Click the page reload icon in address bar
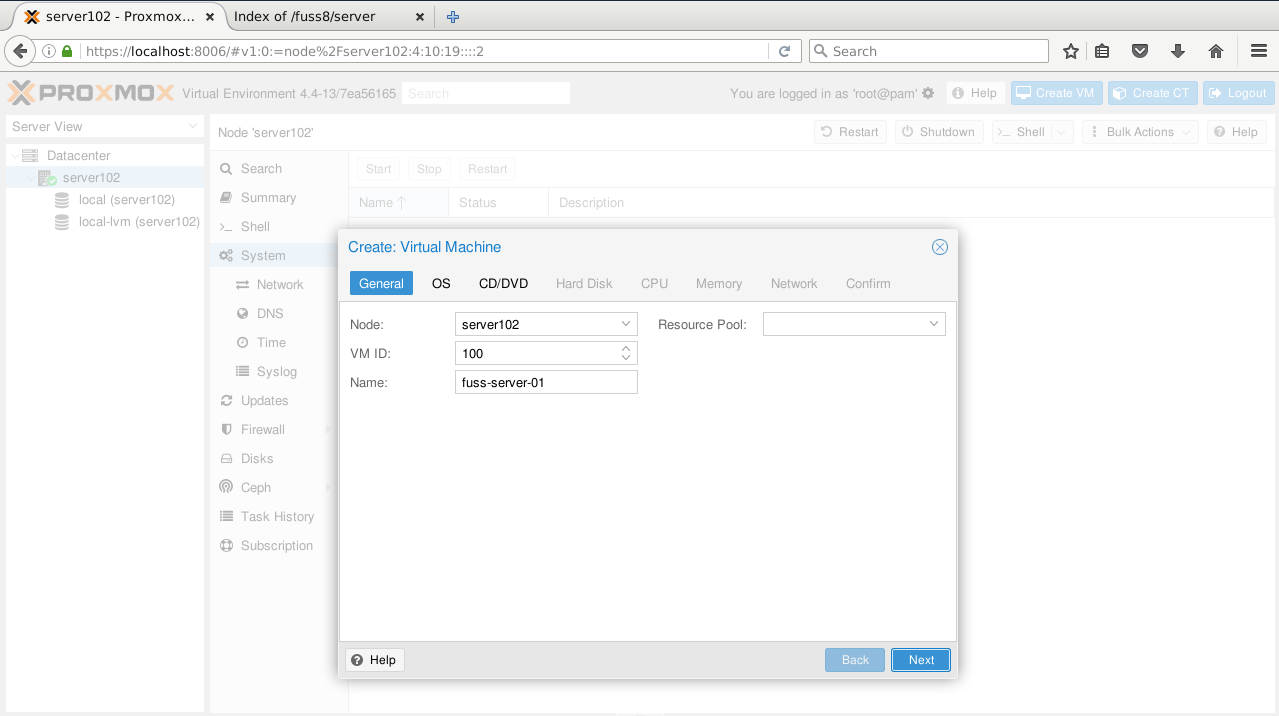The width and height of the screenshot is (1279, 716). [x=785, y=51]
